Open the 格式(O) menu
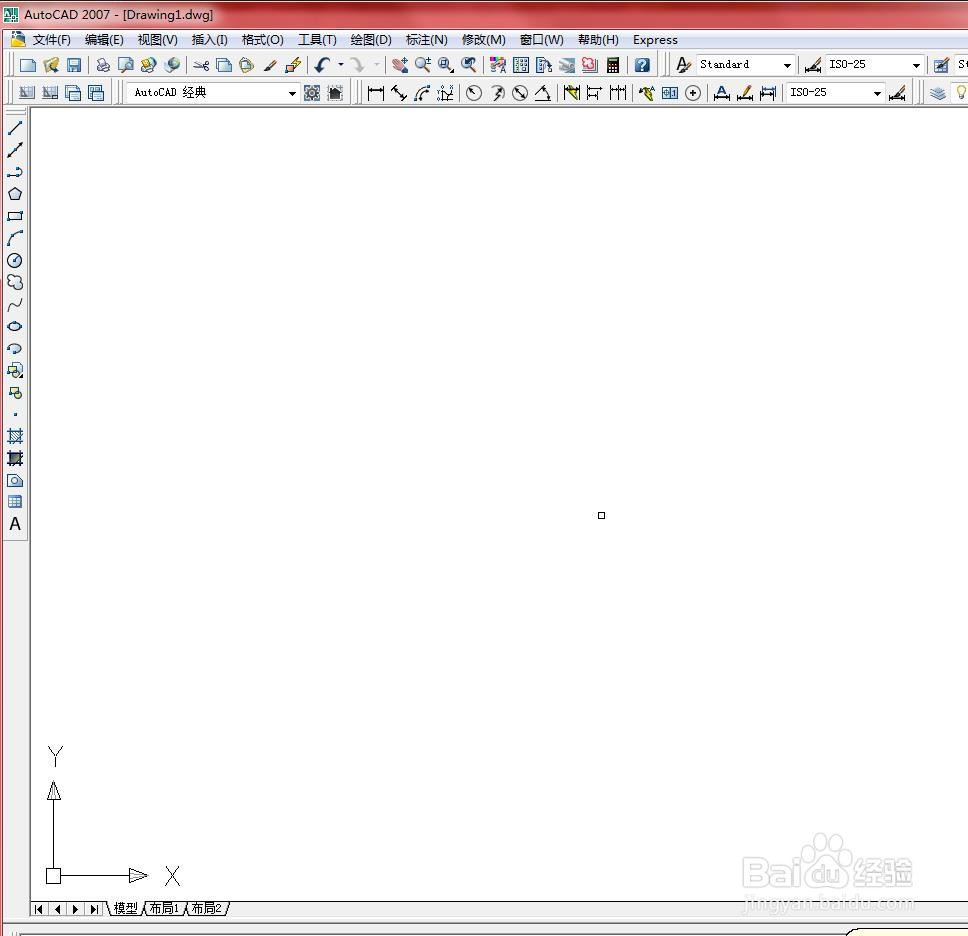 point(262,40)
